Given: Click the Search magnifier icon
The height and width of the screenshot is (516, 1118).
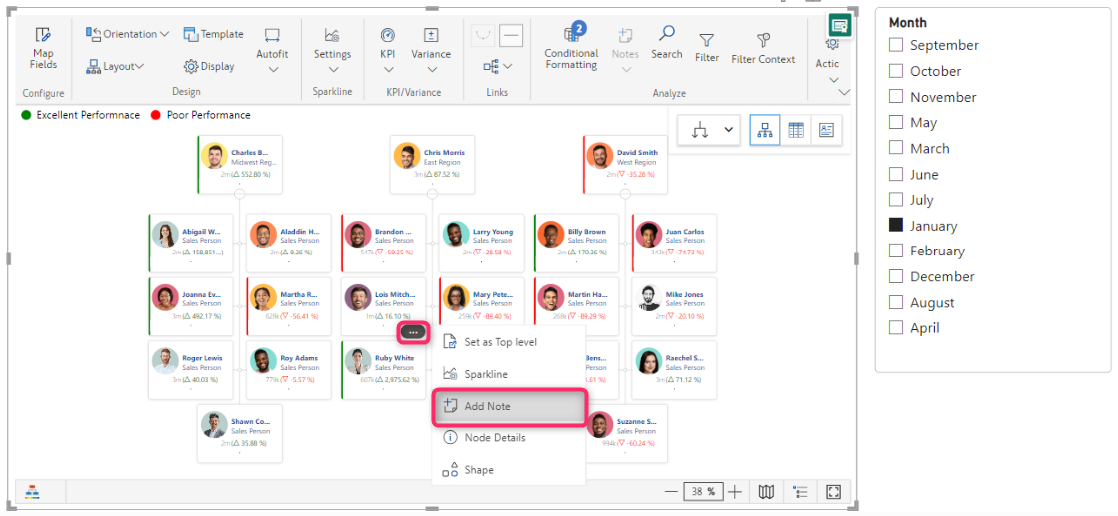Looking at the screenshot, I should tap(666, 42).
